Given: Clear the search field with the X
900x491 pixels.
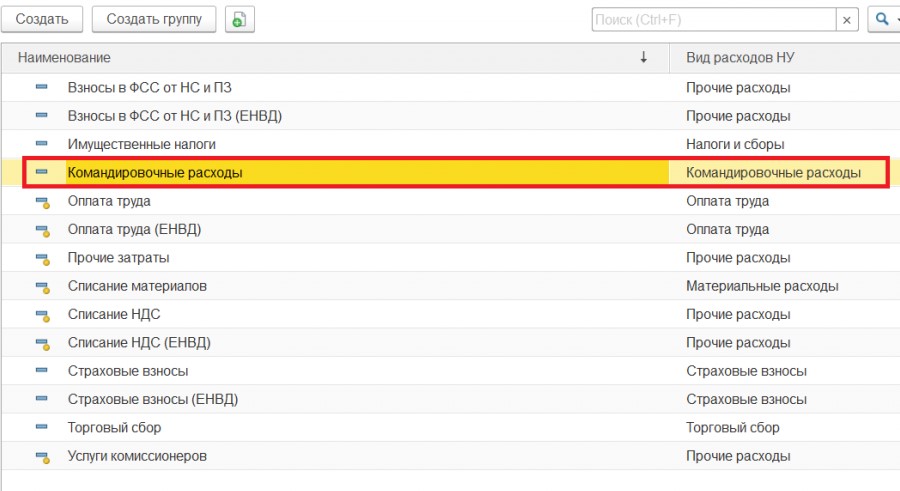Looking at the screenshot, I should (848, 19).
